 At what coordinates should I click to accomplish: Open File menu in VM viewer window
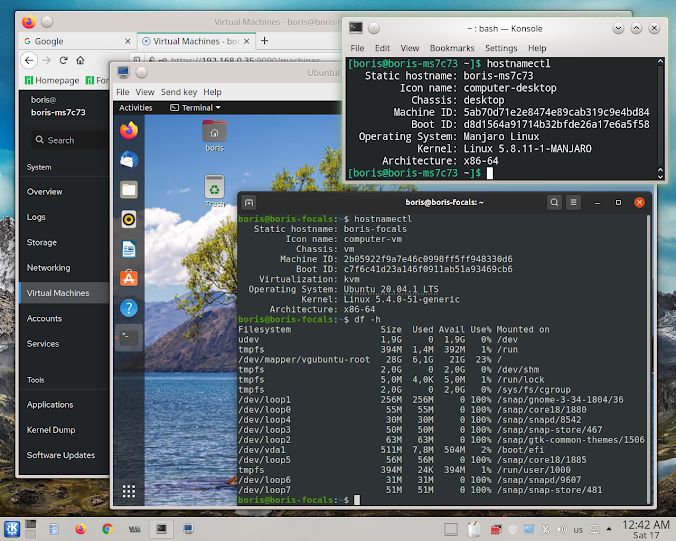pos(122,92)
